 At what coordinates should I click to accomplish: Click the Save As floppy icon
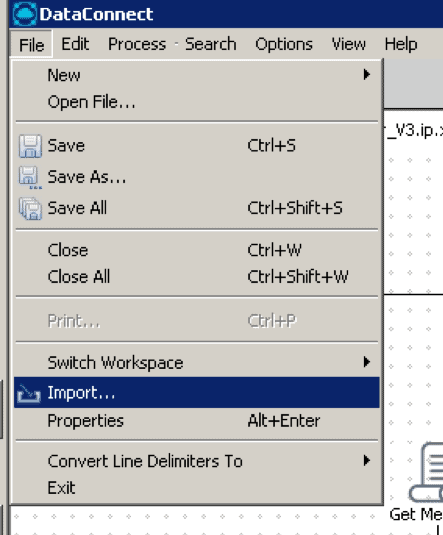(30, 177)
